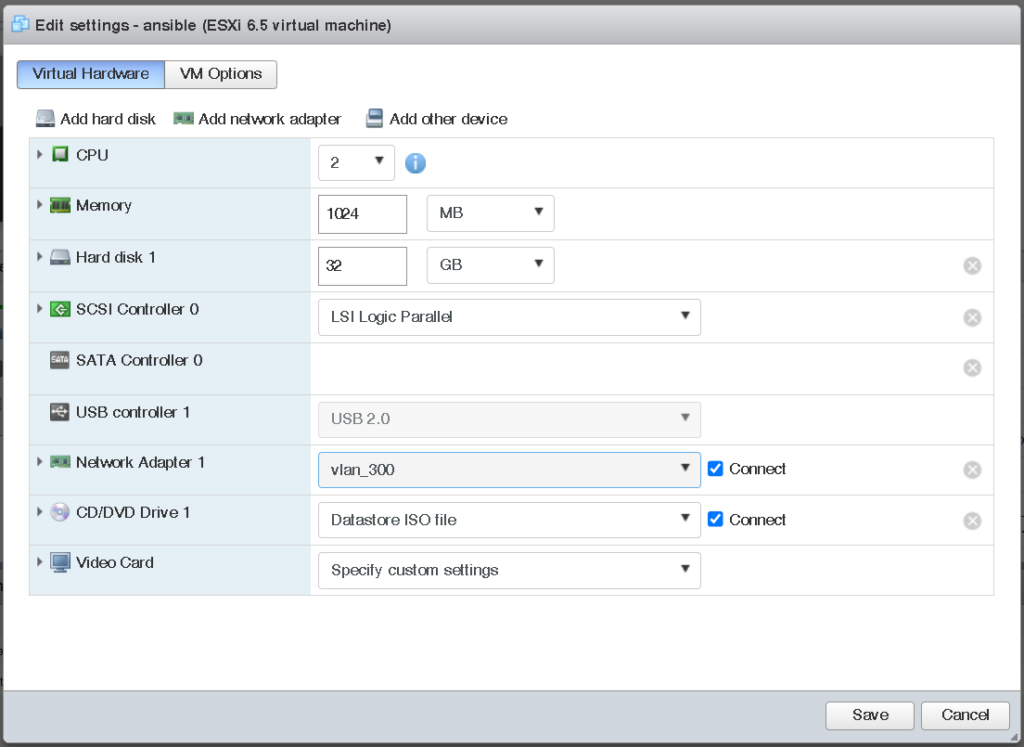Click the SATA Controller 0 label text
This screenshot has width=1024, height=747.
click(x=139, y=360)
